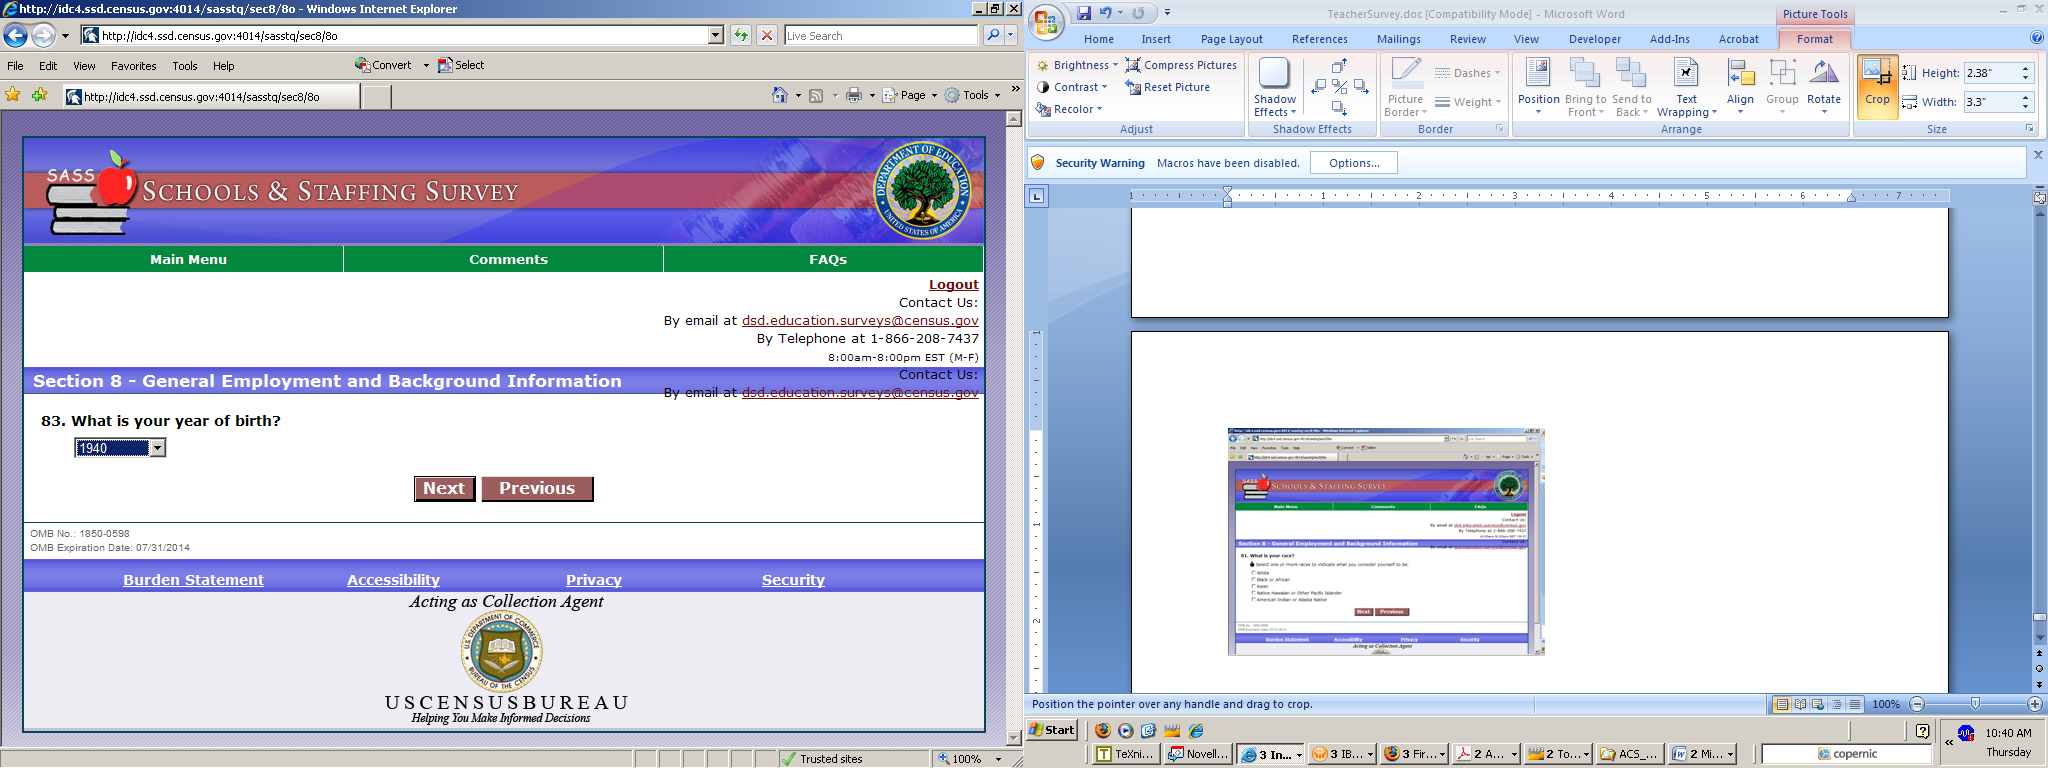Open the Position dropdown in Word
Image resolution: width=2048 pixels, height=768 pixels.
tap(1538, 88)
